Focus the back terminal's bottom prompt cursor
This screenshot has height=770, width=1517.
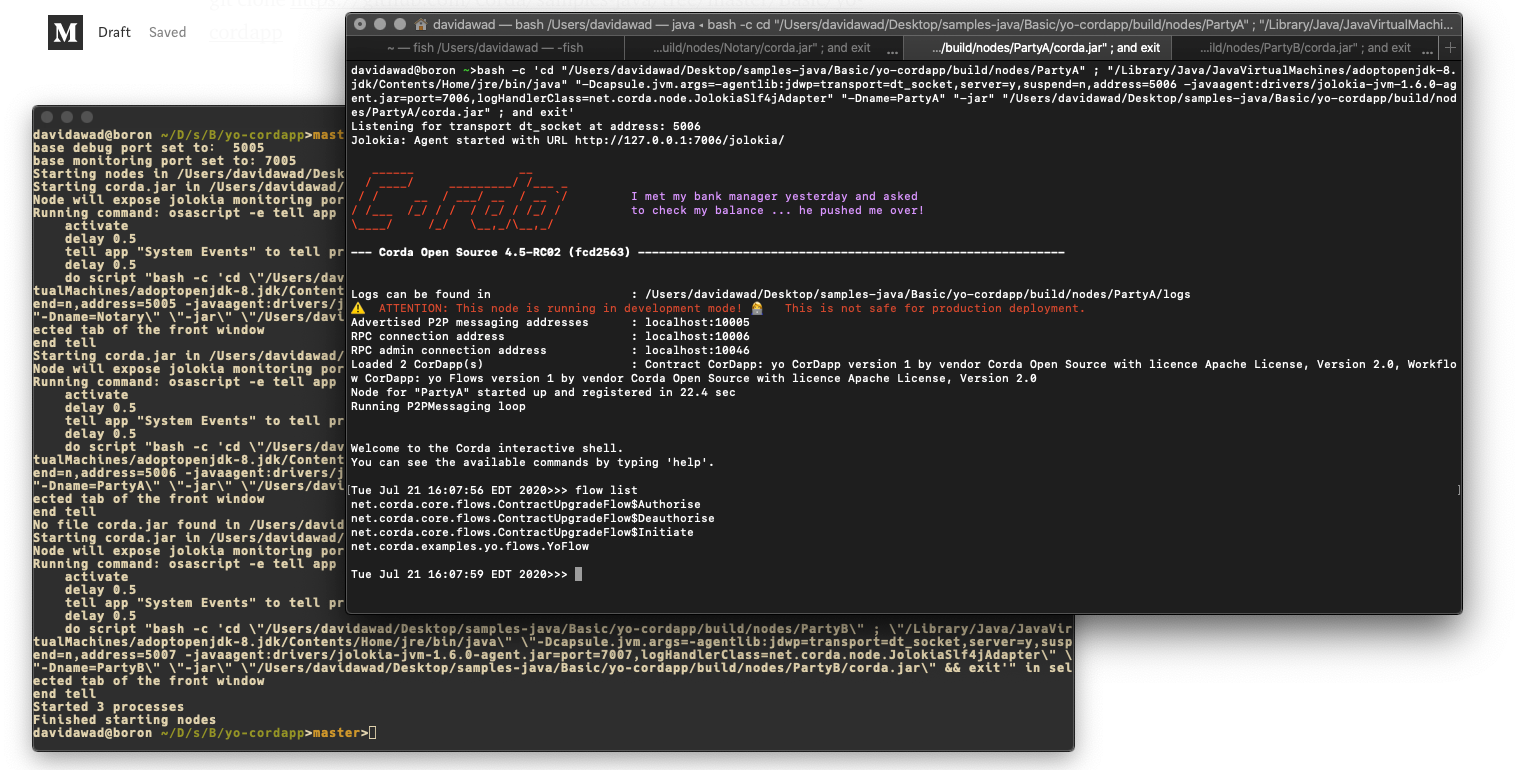tap(372, 733)
